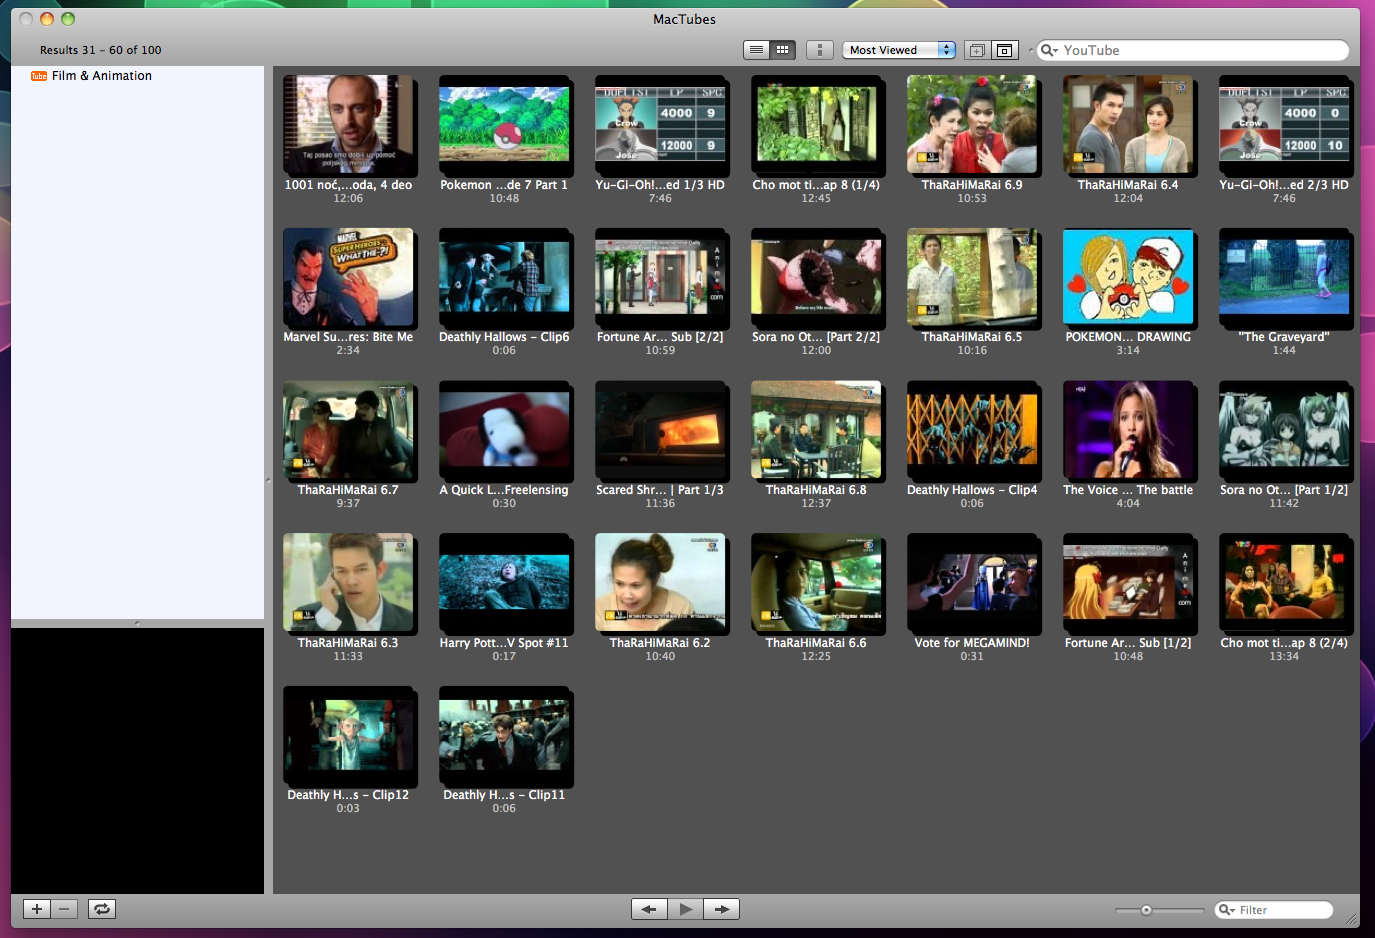Click the Results 31 - 60 of 100 label

click(101, 50)
